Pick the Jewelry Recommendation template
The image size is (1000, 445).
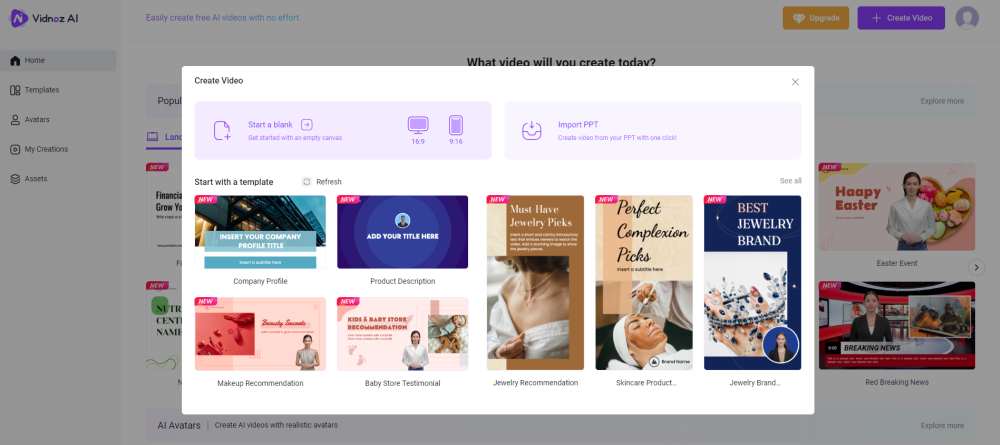pos(535,282)
